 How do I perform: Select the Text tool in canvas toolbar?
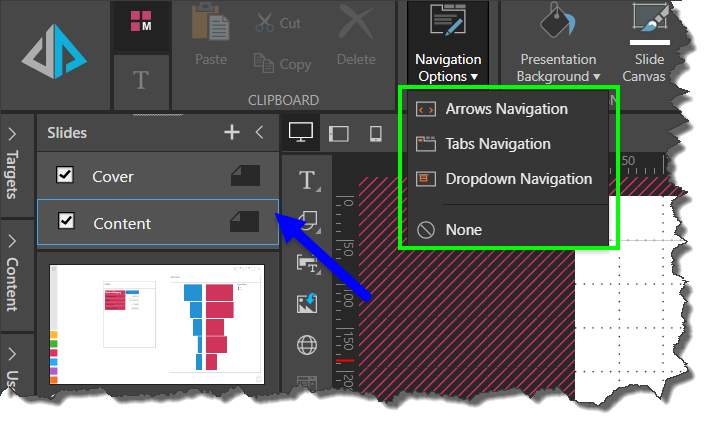(x=308, y=180)
